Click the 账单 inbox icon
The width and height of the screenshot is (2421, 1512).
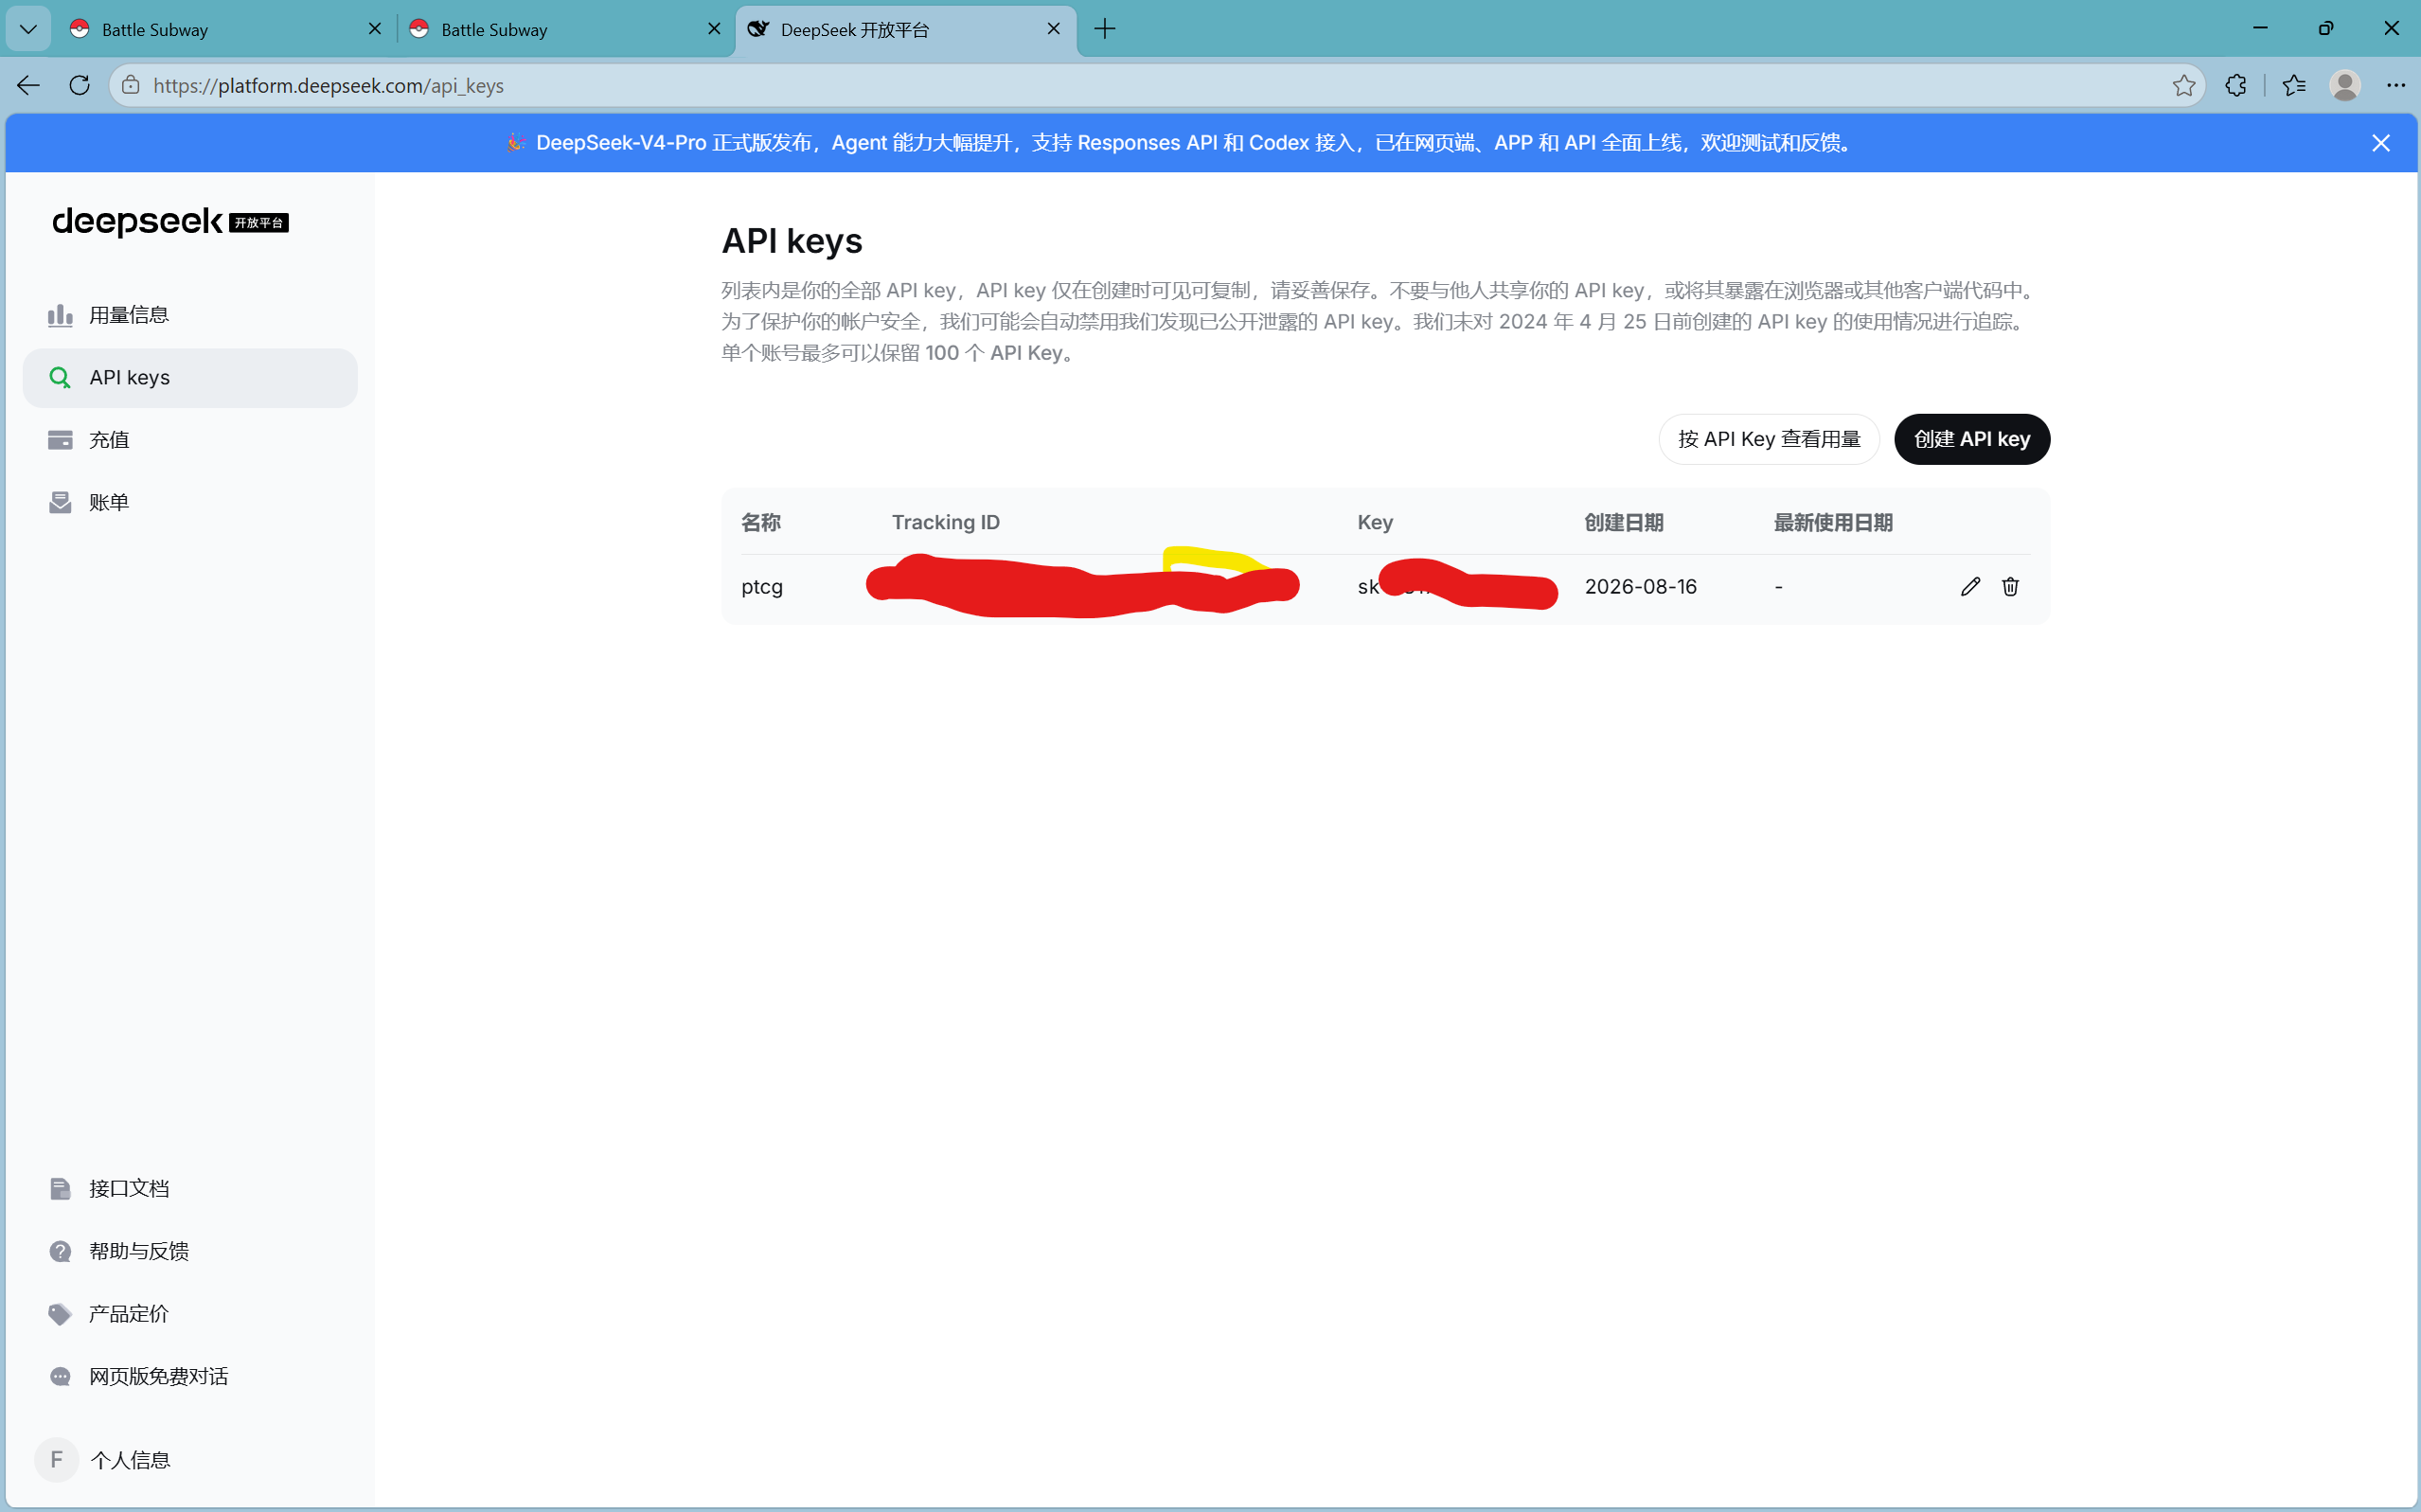pos(60,503)
